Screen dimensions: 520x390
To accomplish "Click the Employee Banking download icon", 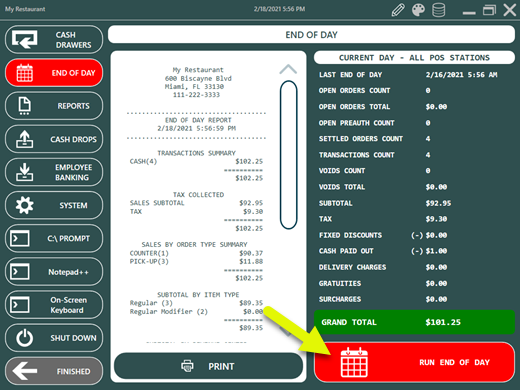I will tap(24, 172).
